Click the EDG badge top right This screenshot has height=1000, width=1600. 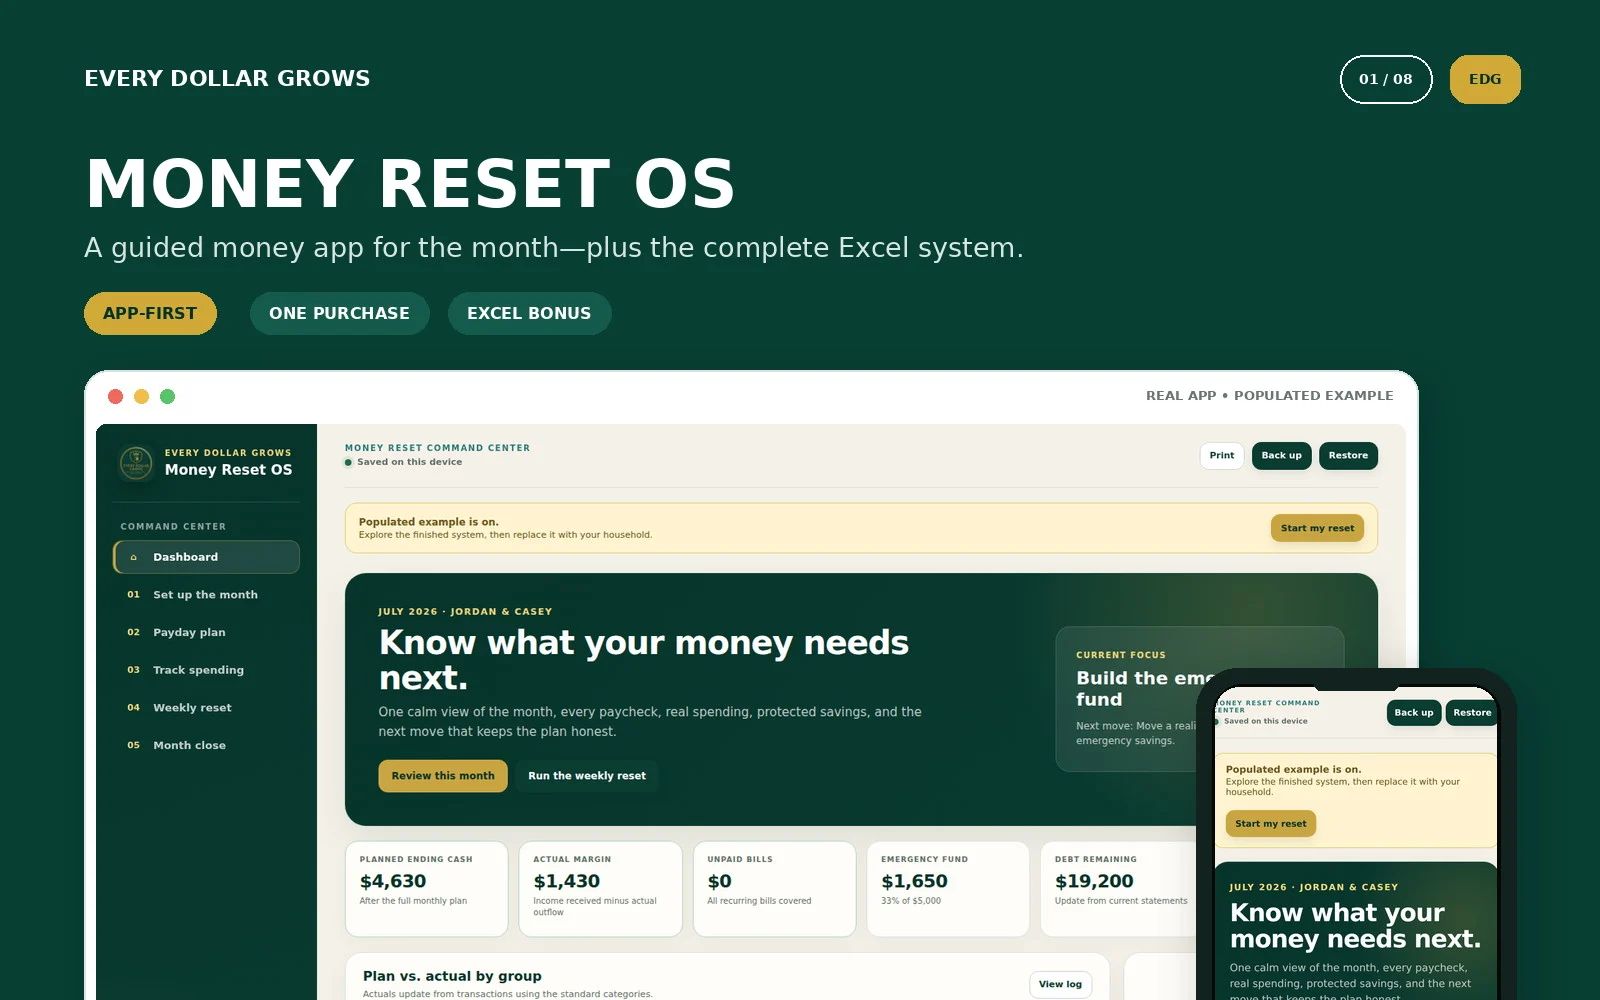pyautogui.click(x=1485, y=79)
